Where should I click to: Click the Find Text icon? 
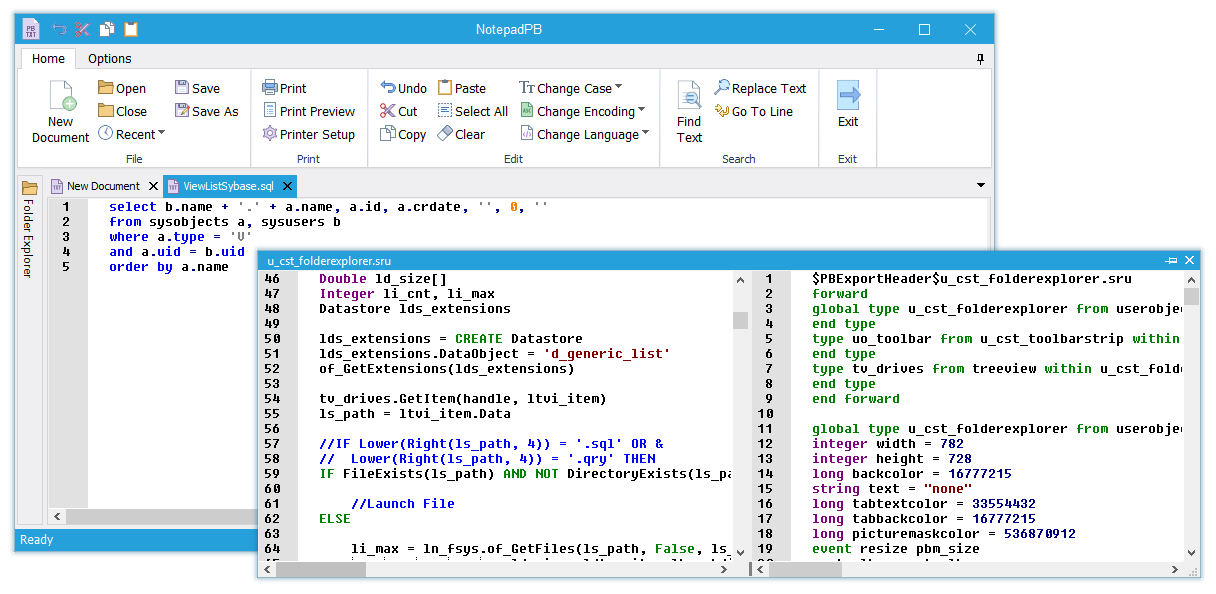point(689,96)
